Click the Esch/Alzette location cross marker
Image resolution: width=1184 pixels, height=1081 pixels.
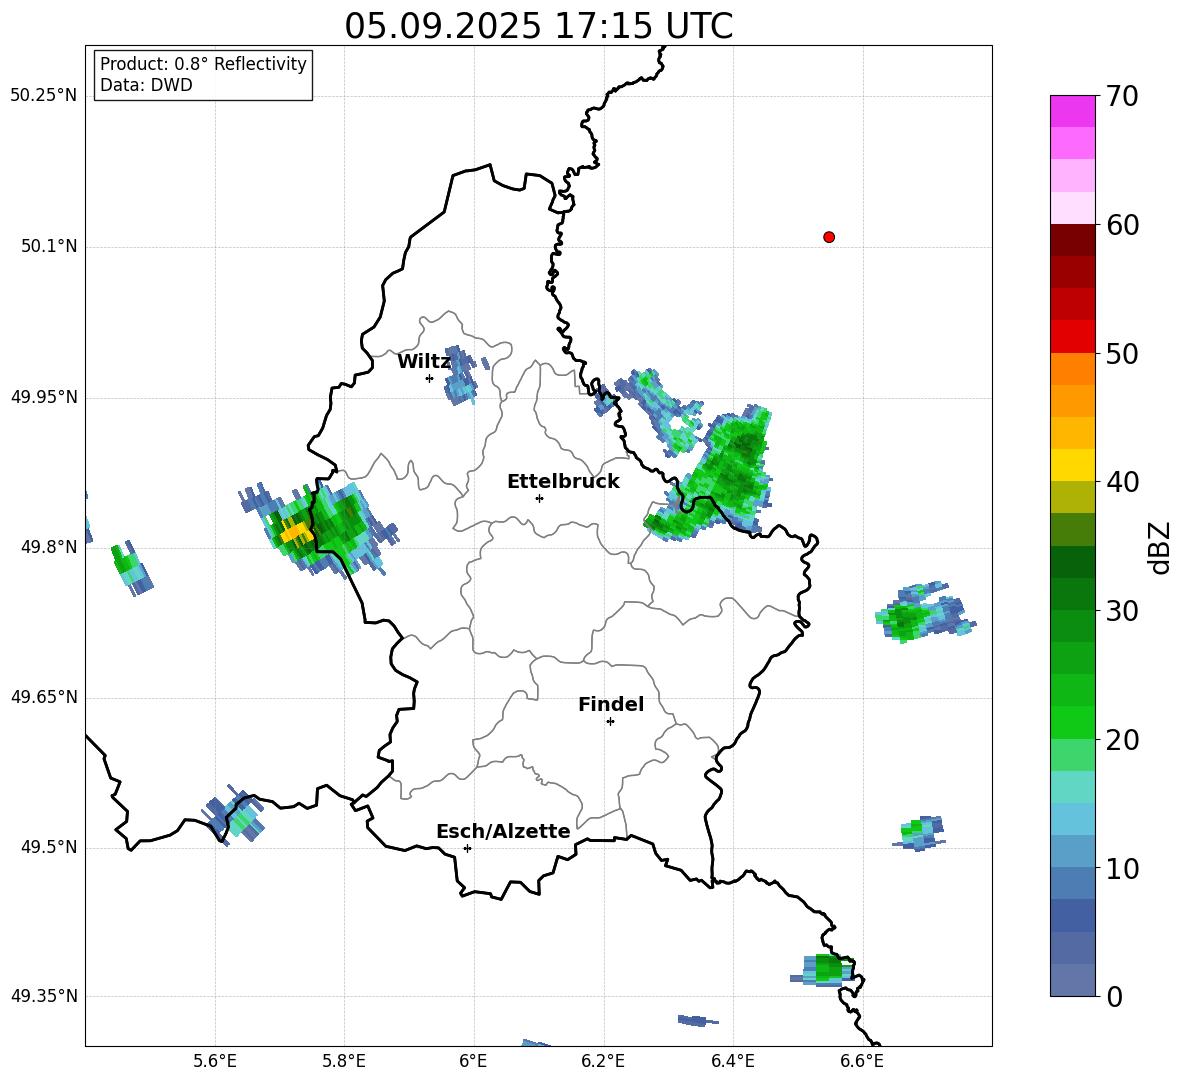[x=467, y=848]
